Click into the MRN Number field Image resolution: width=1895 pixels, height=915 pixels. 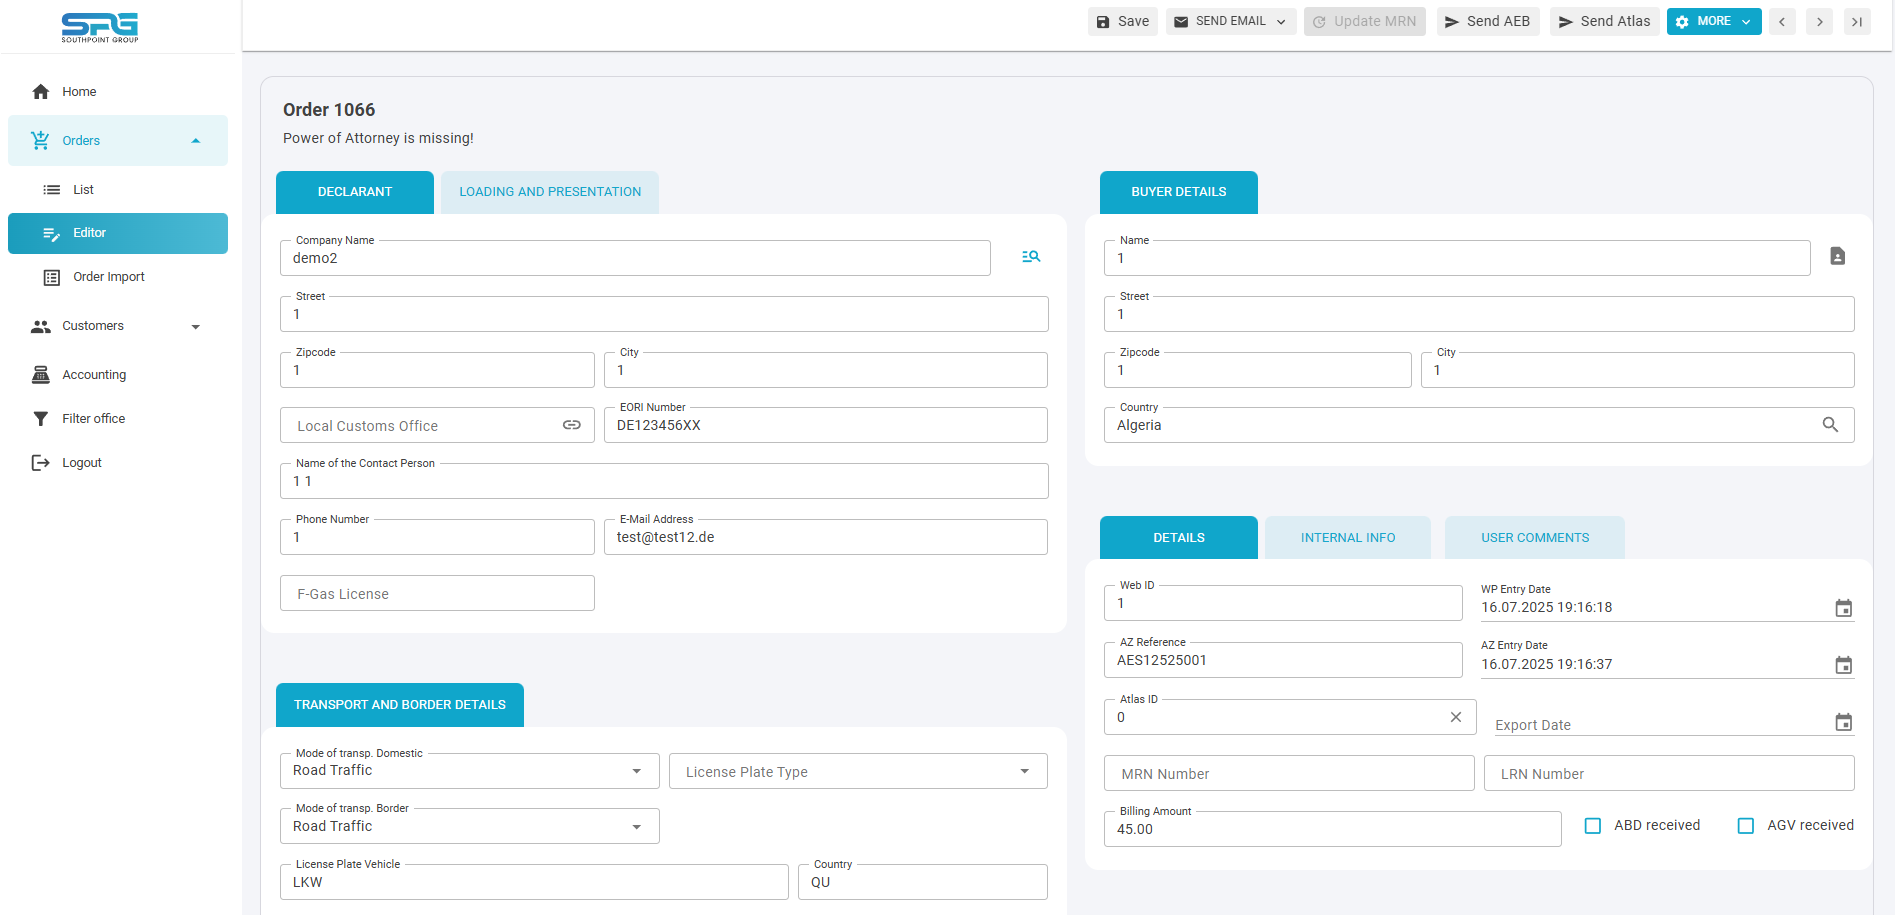1288,774
